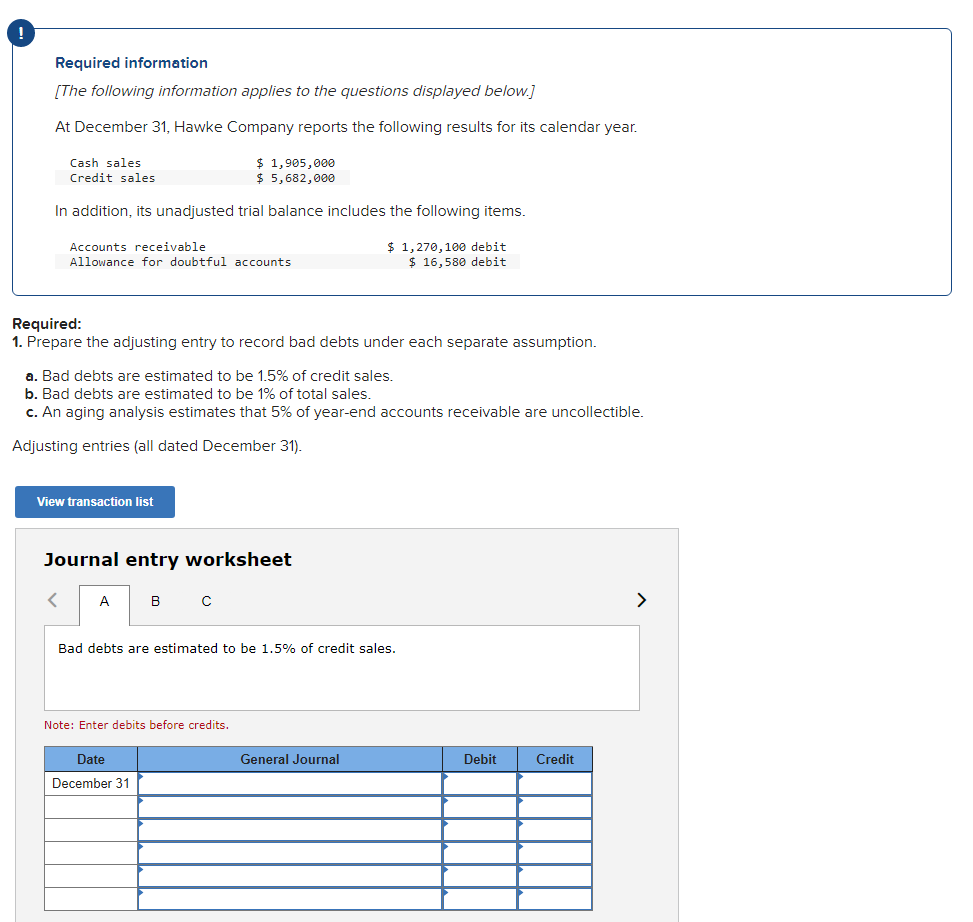Screen dimensions: 973x922
Task: Click the blue exclamation alert icon
Action: (21, 33)
